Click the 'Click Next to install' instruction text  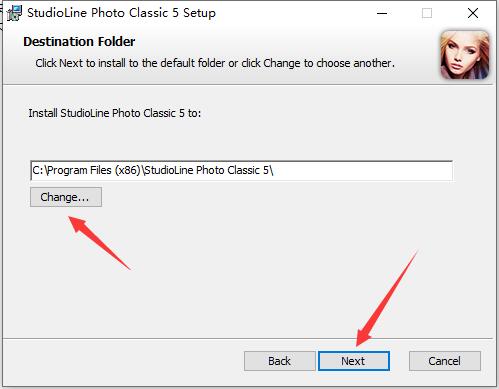(215, 63)
